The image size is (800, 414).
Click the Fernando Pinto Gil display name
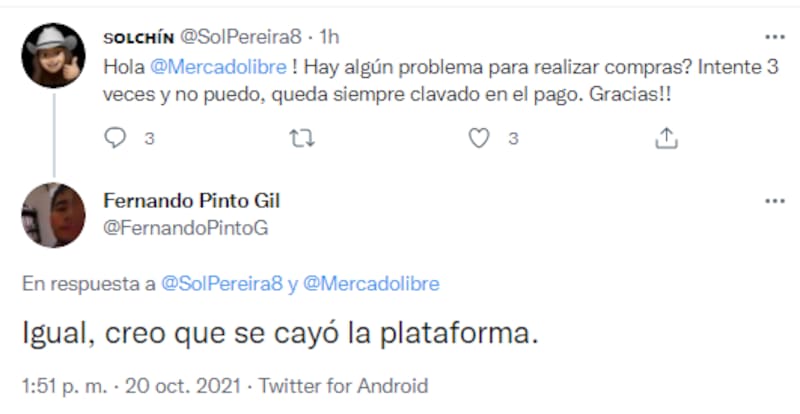tap(191, 201)
